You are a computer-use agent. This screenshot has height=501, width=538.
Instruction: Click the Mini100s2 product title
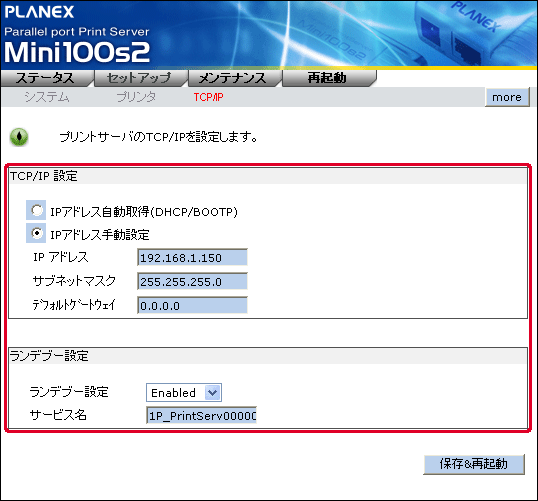[77, 52]
